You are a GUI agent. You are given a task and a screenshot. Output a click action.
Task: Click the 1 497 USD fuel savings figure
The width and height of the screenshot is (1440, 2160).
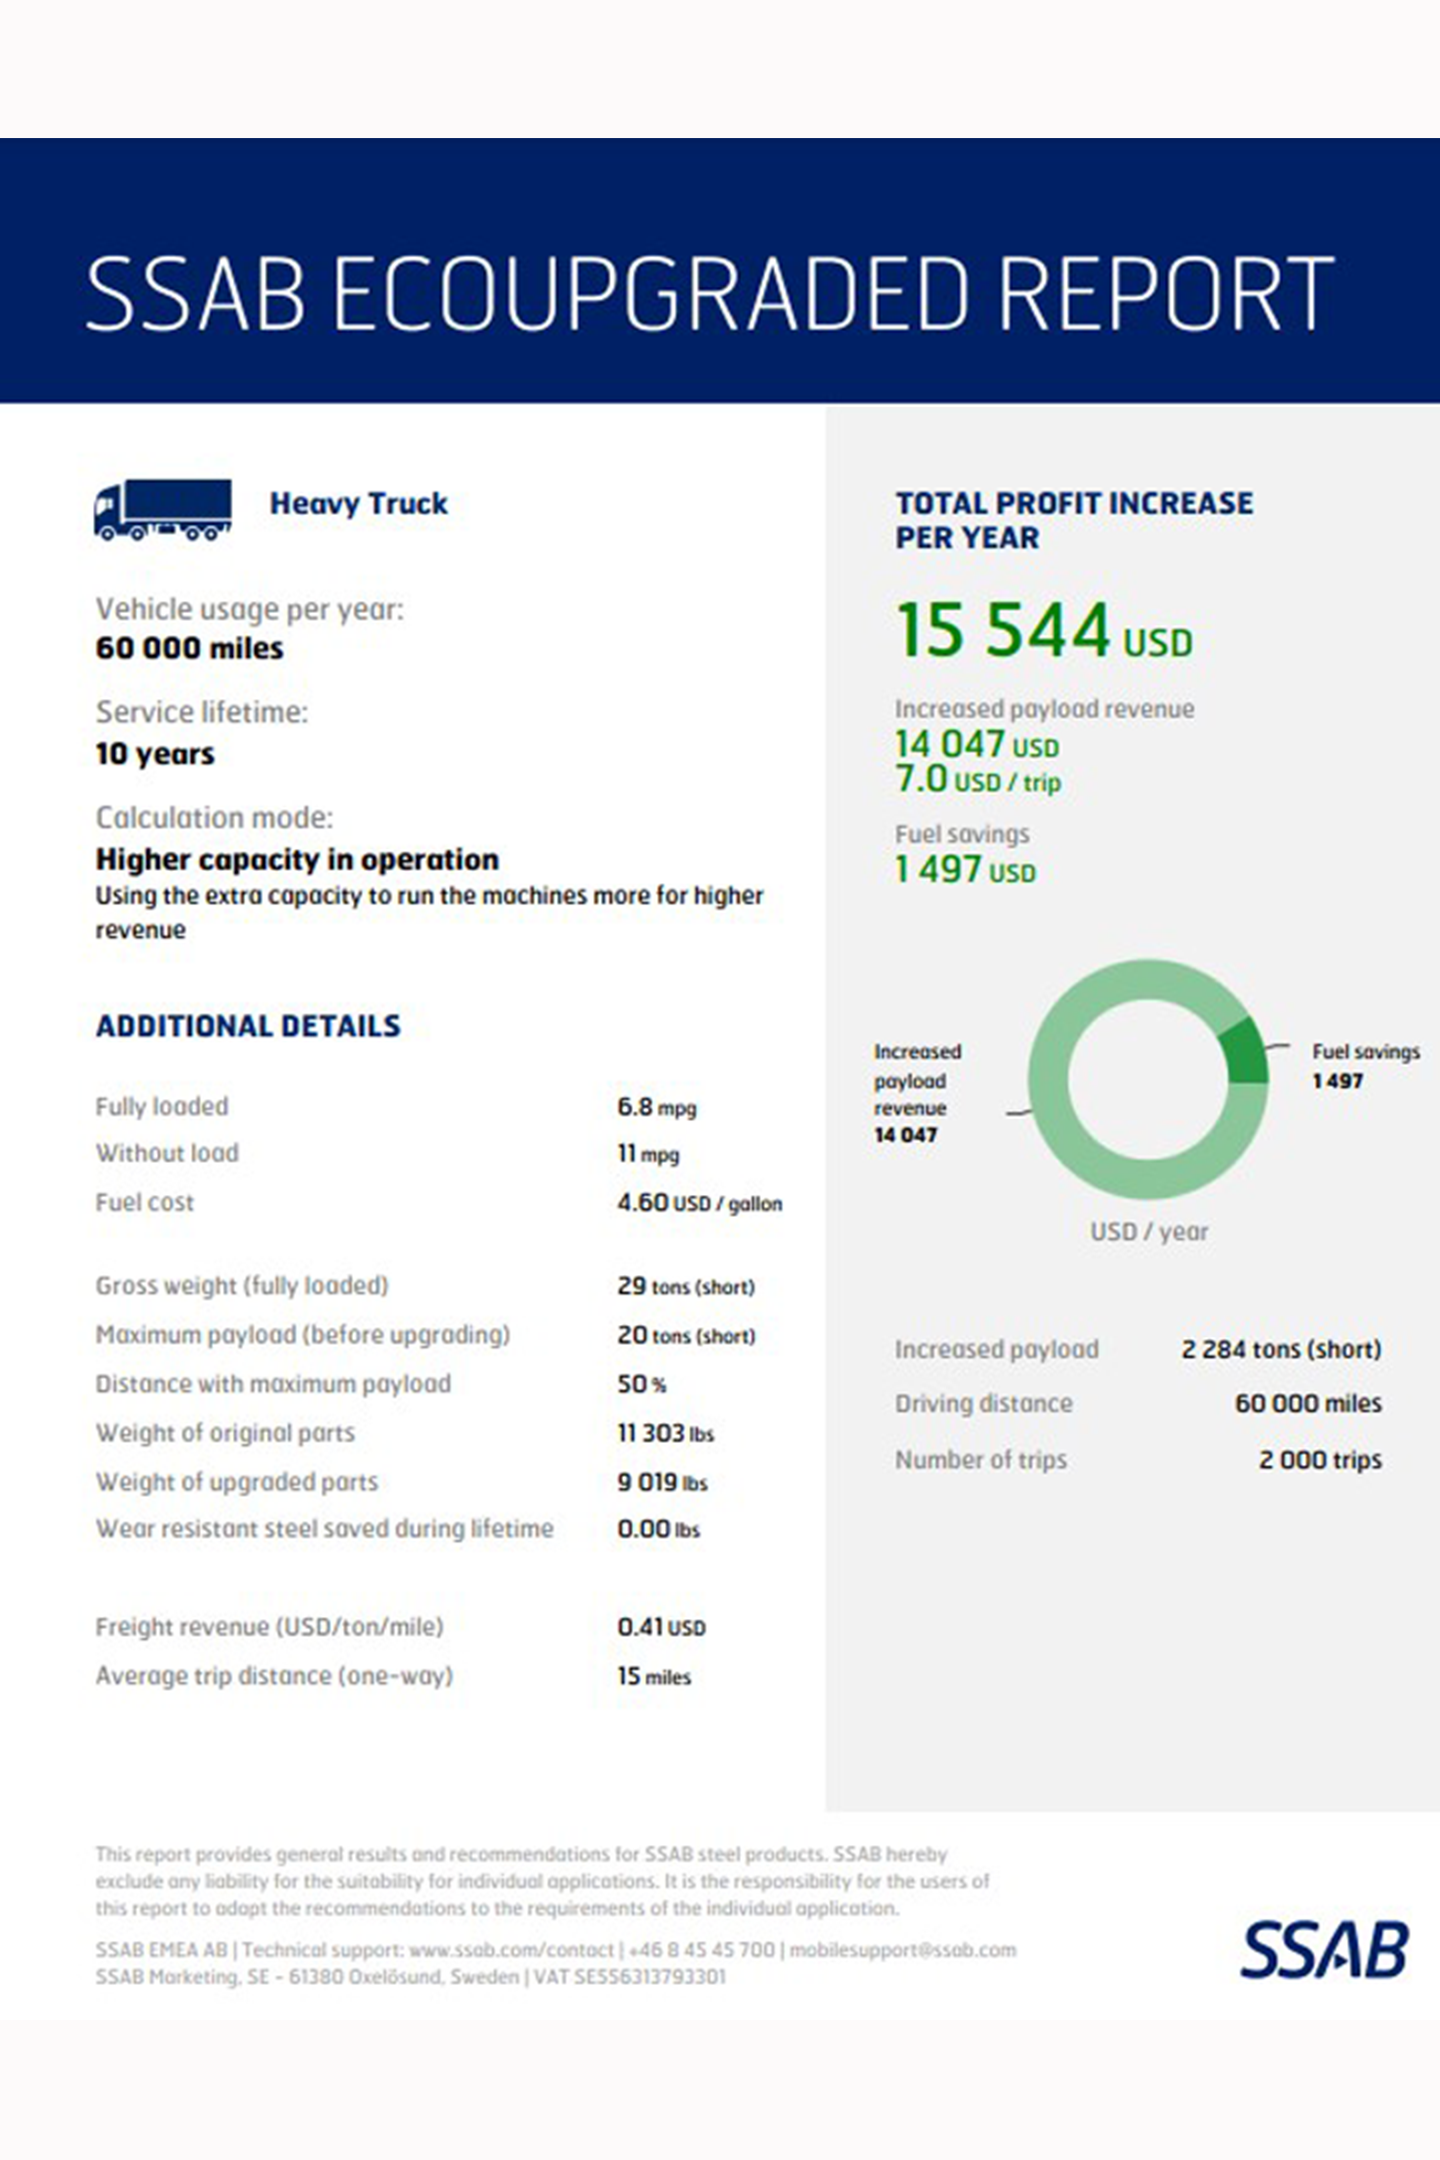click(965, 870)
